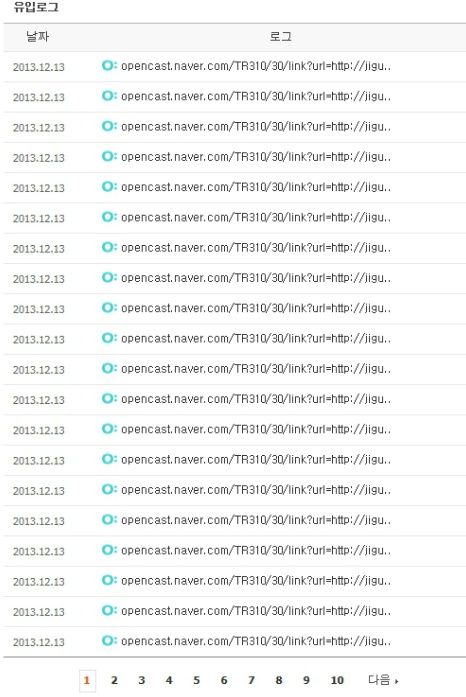Screen dimensions: 466x697
Task: Open the opencast.naver.com link in twelfth row
Action: click(256, 399)
